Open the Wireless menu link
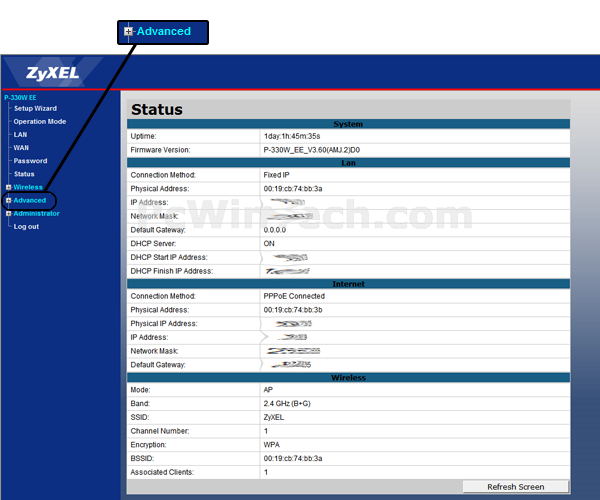The image size is (600, 500). point(28,187)
